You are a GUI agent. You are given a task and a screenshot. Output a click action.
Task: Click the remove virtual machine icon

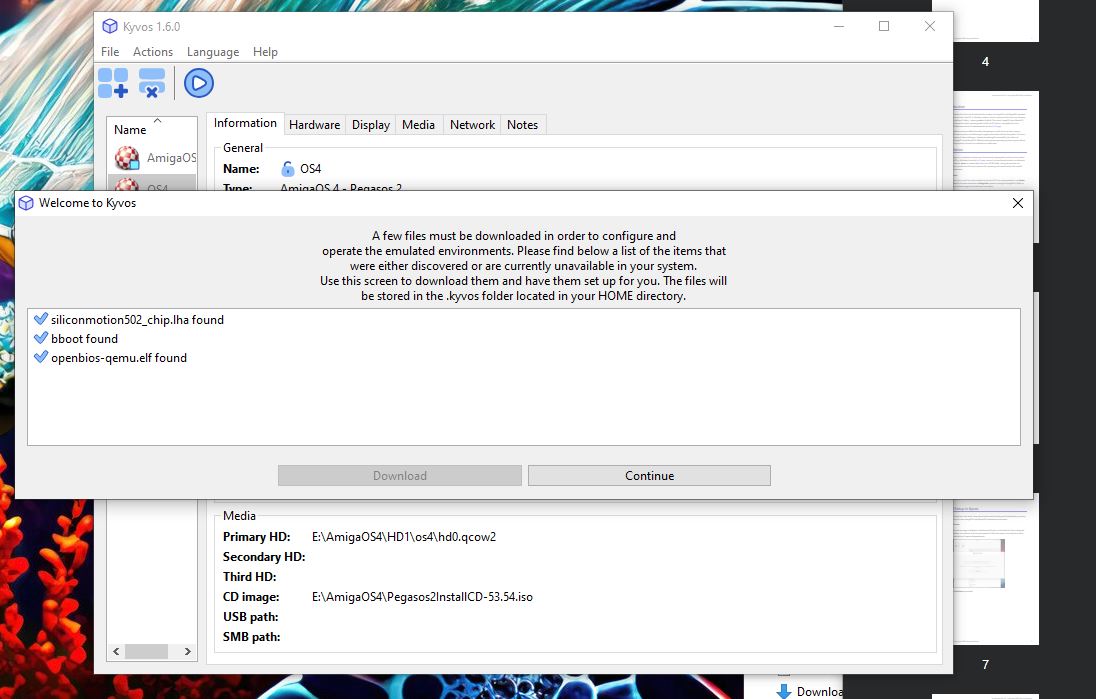pos(152,83)
